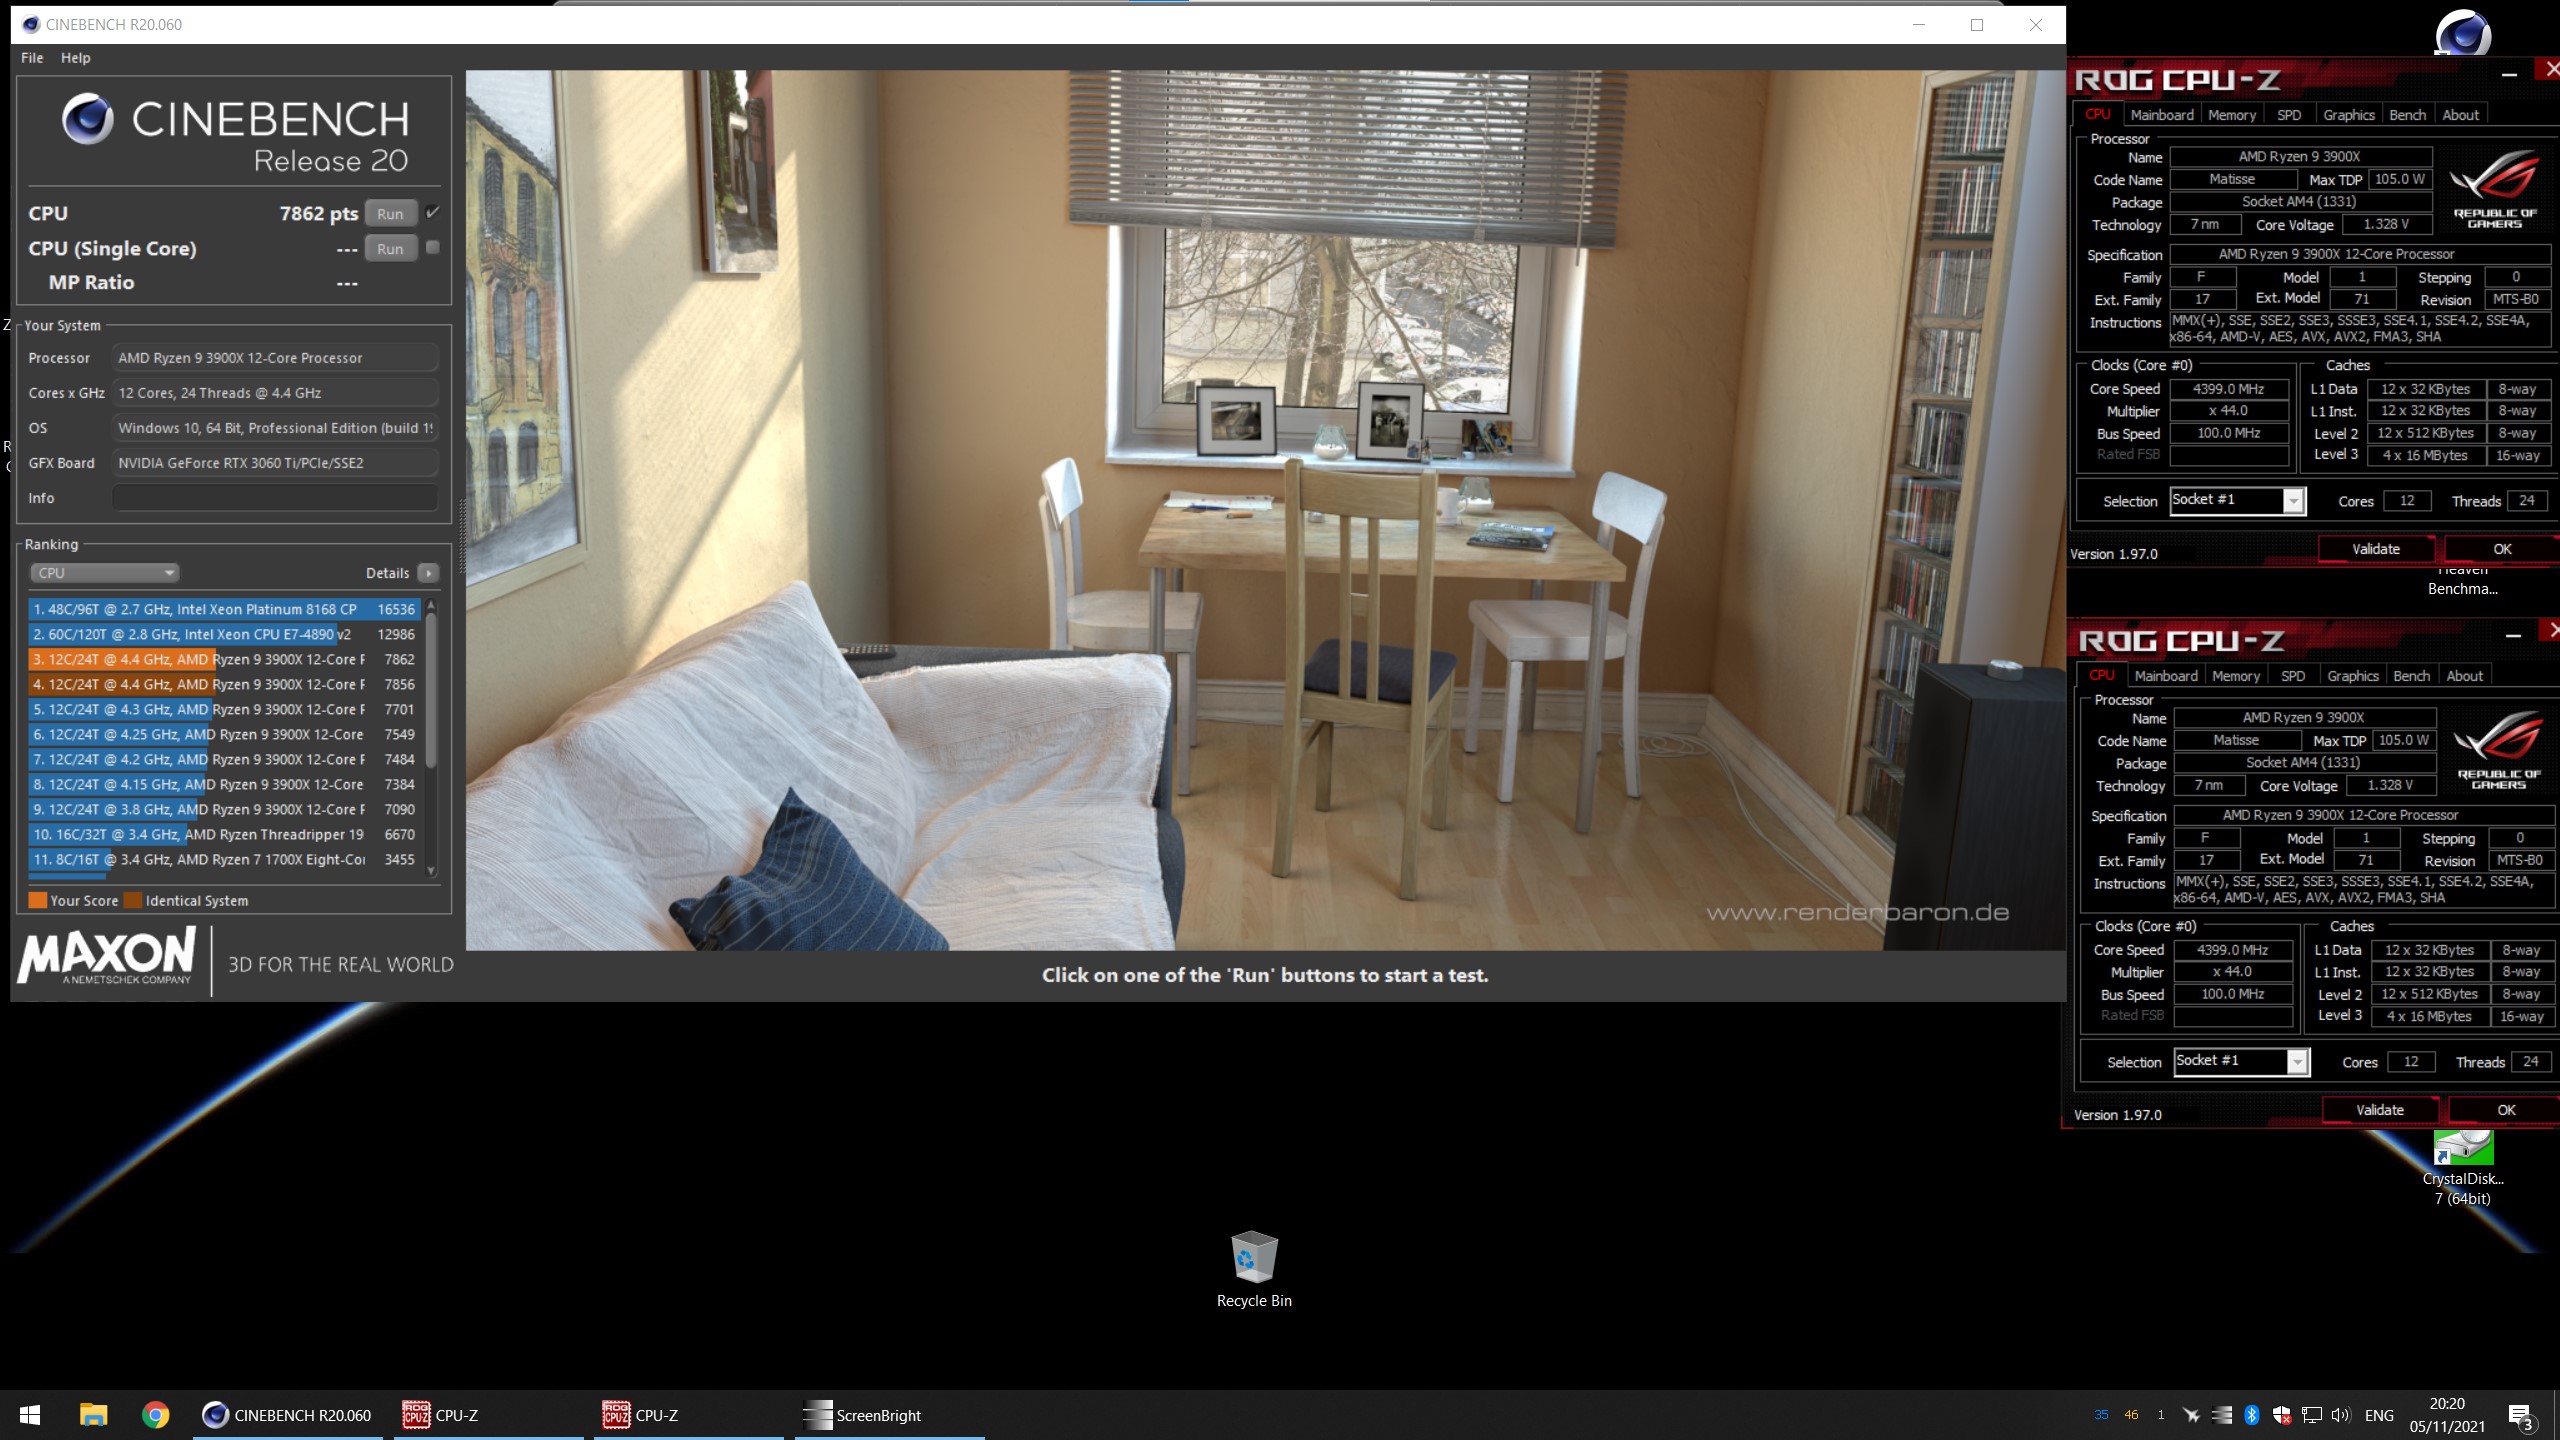
Task: Launch Google Chrome from the taskbar
Action: pos(155,1415)
